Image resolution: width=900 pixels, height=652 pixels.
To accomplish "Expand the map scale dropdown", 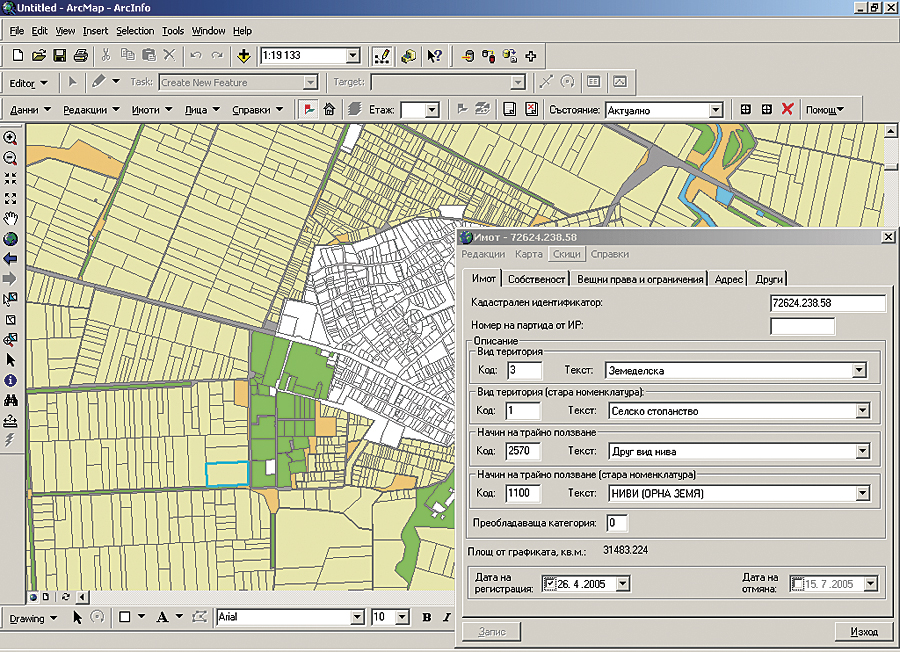I will coord(353,56).
